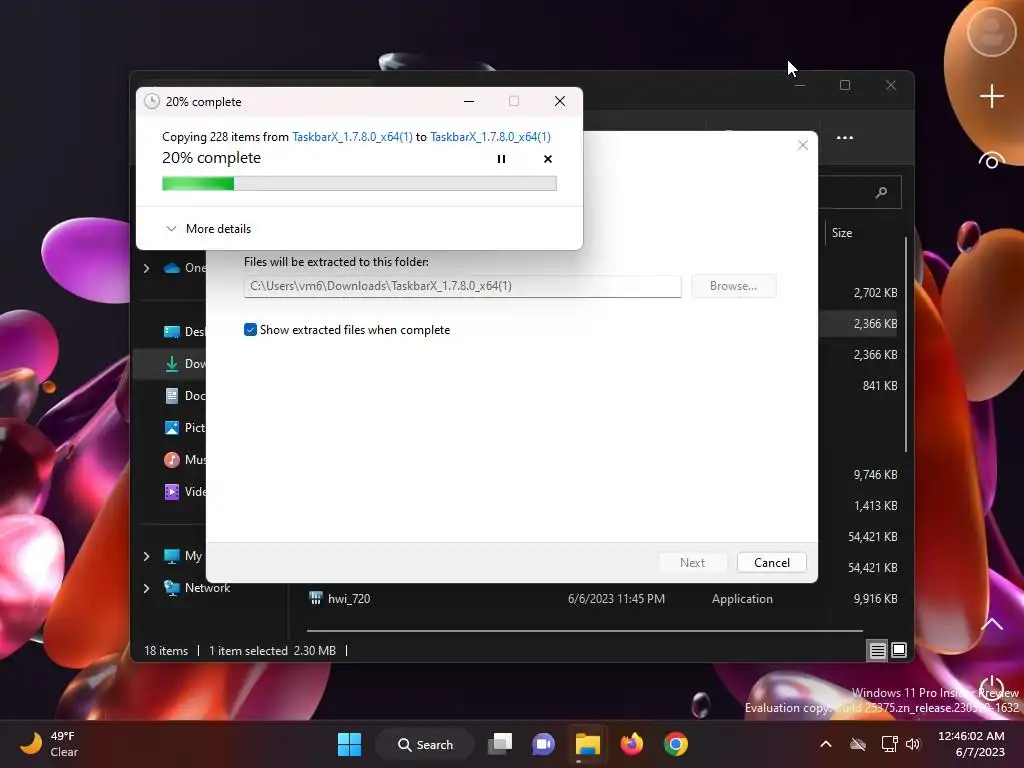Screen dimensions: 1024x768
Task: Open Documents in the sidebar
Action: coord(185,396)
